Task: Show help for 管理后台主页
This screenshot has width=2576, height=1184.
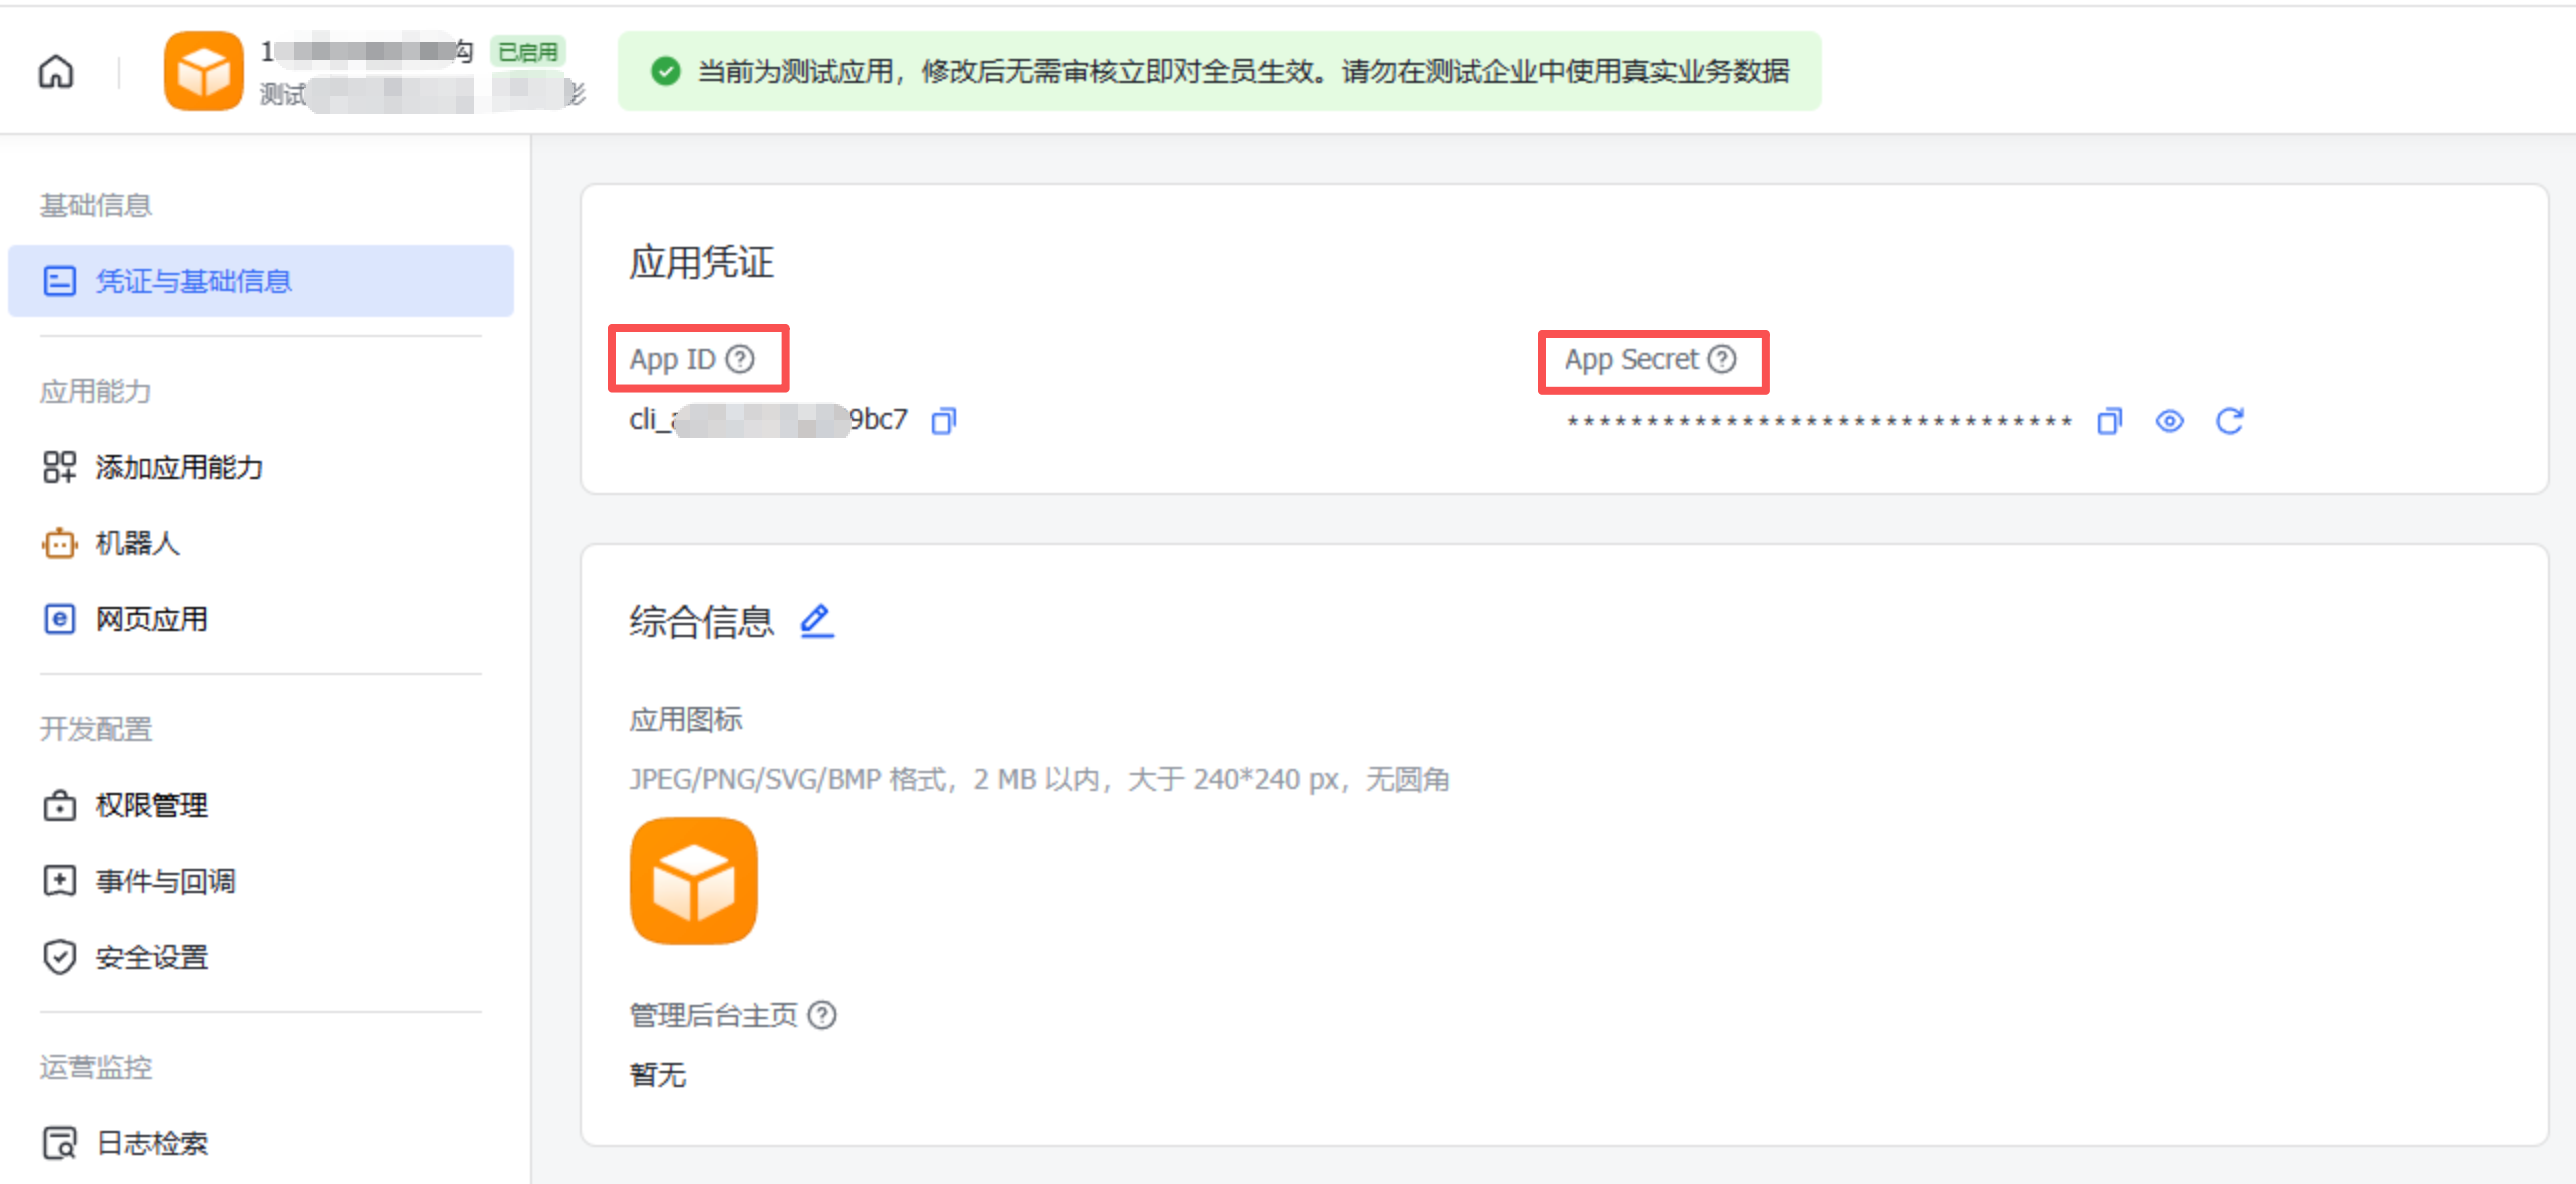Action: 822,1015
